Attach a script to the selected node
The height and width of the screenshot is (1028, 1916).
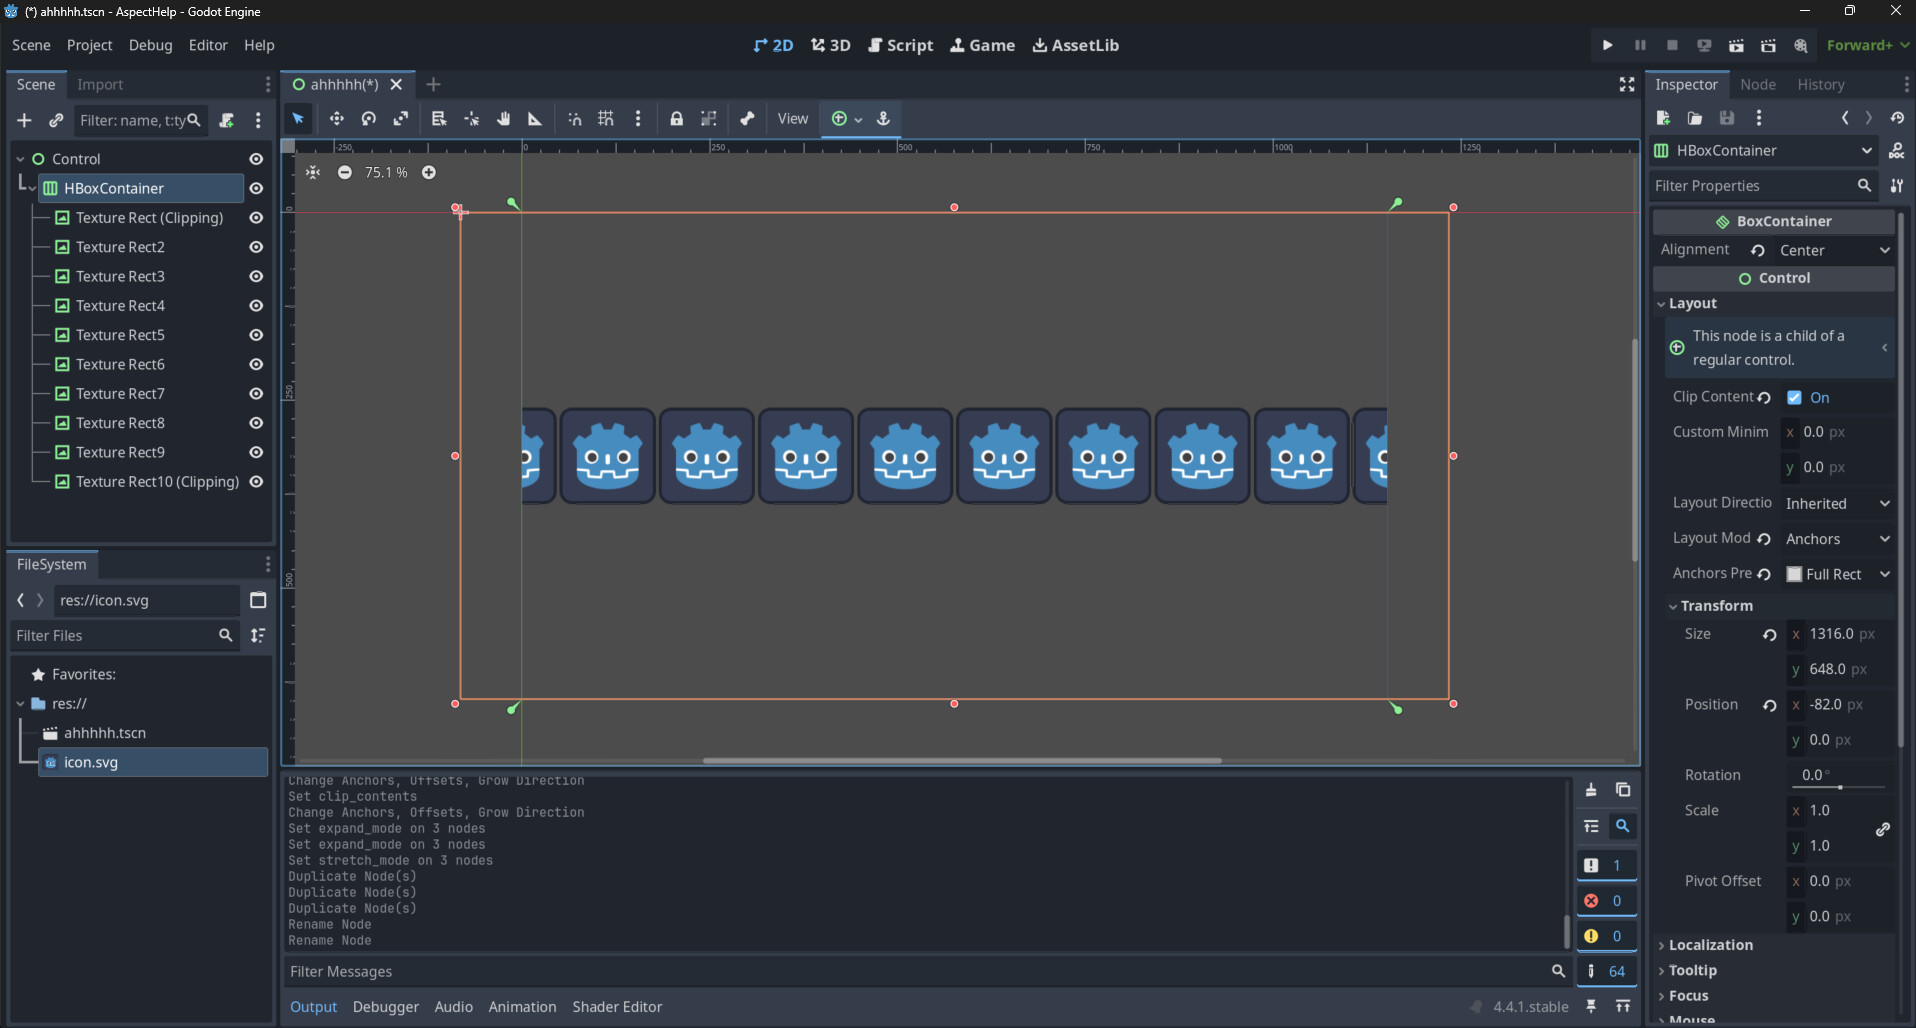(x=227, y=120)
